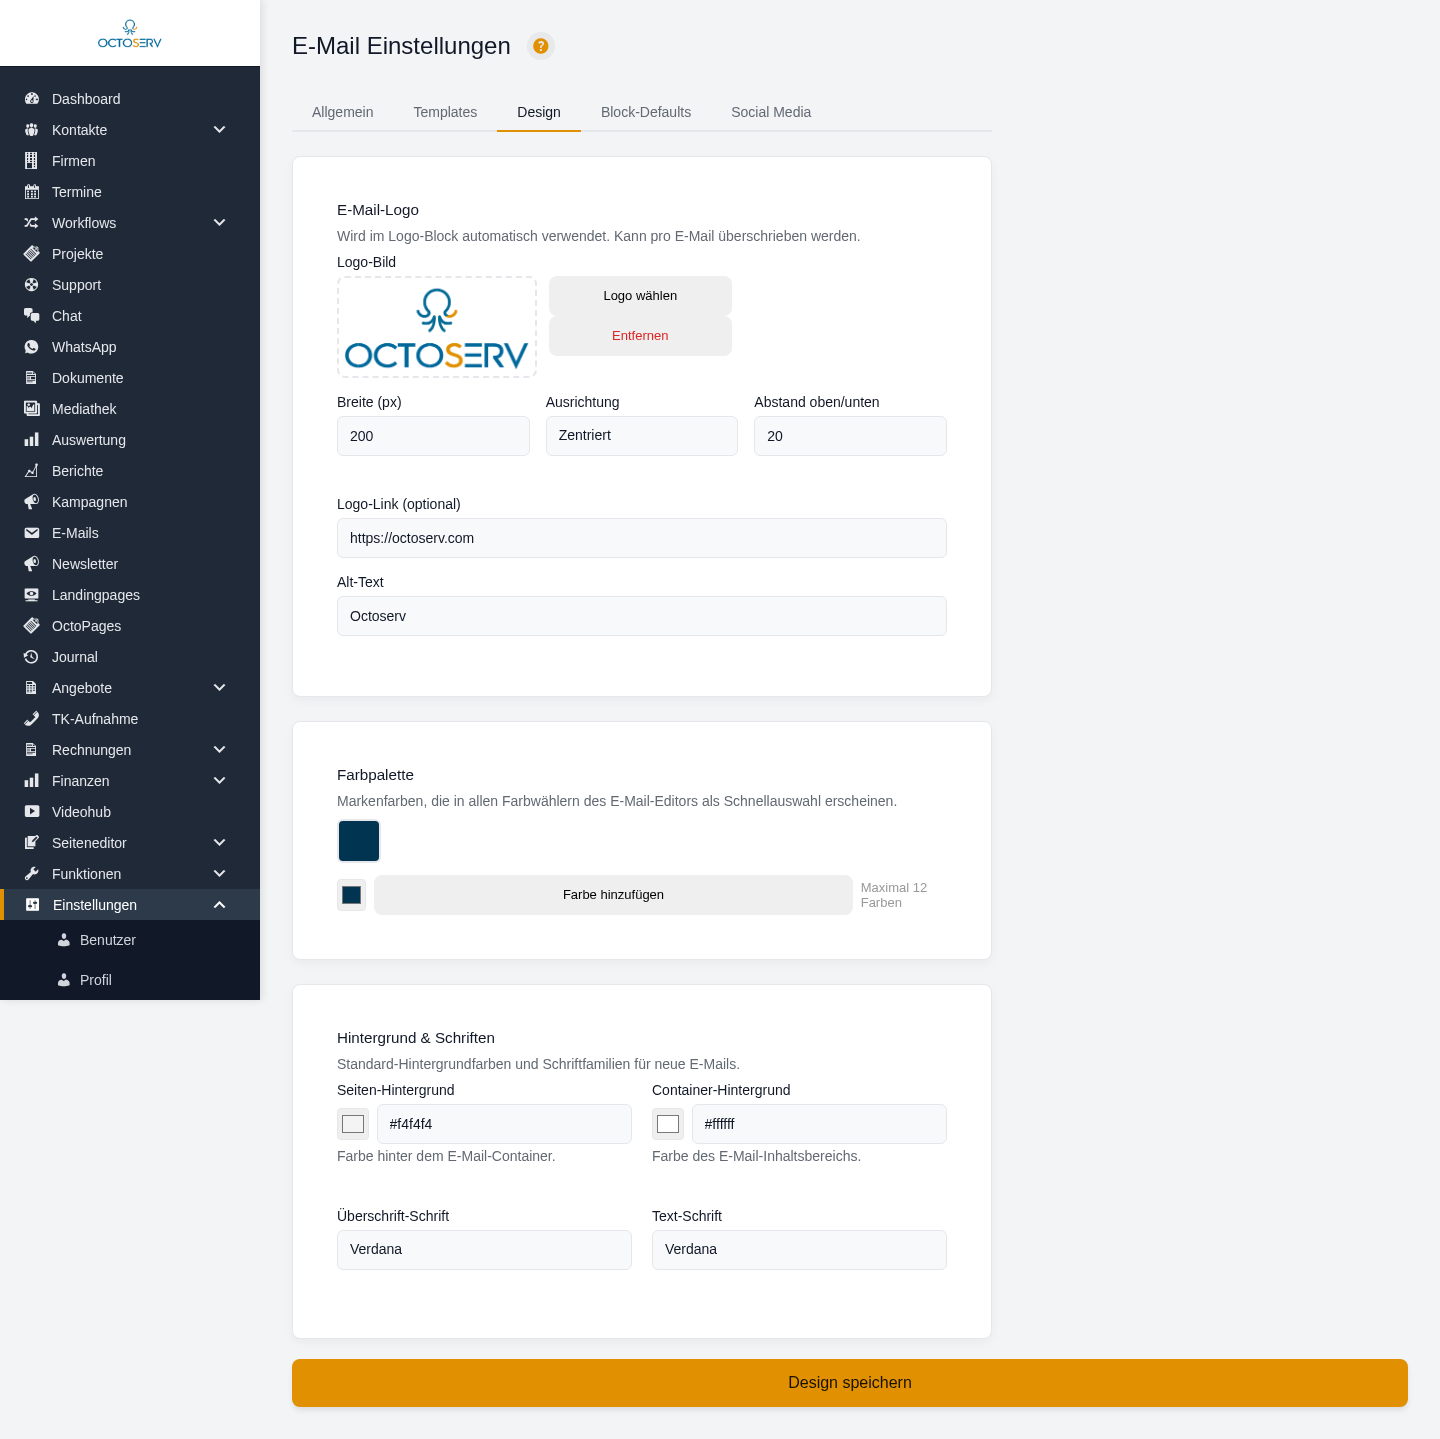
Task: Click the Farbe hinzufügen button
Action: tap(613, 895)
